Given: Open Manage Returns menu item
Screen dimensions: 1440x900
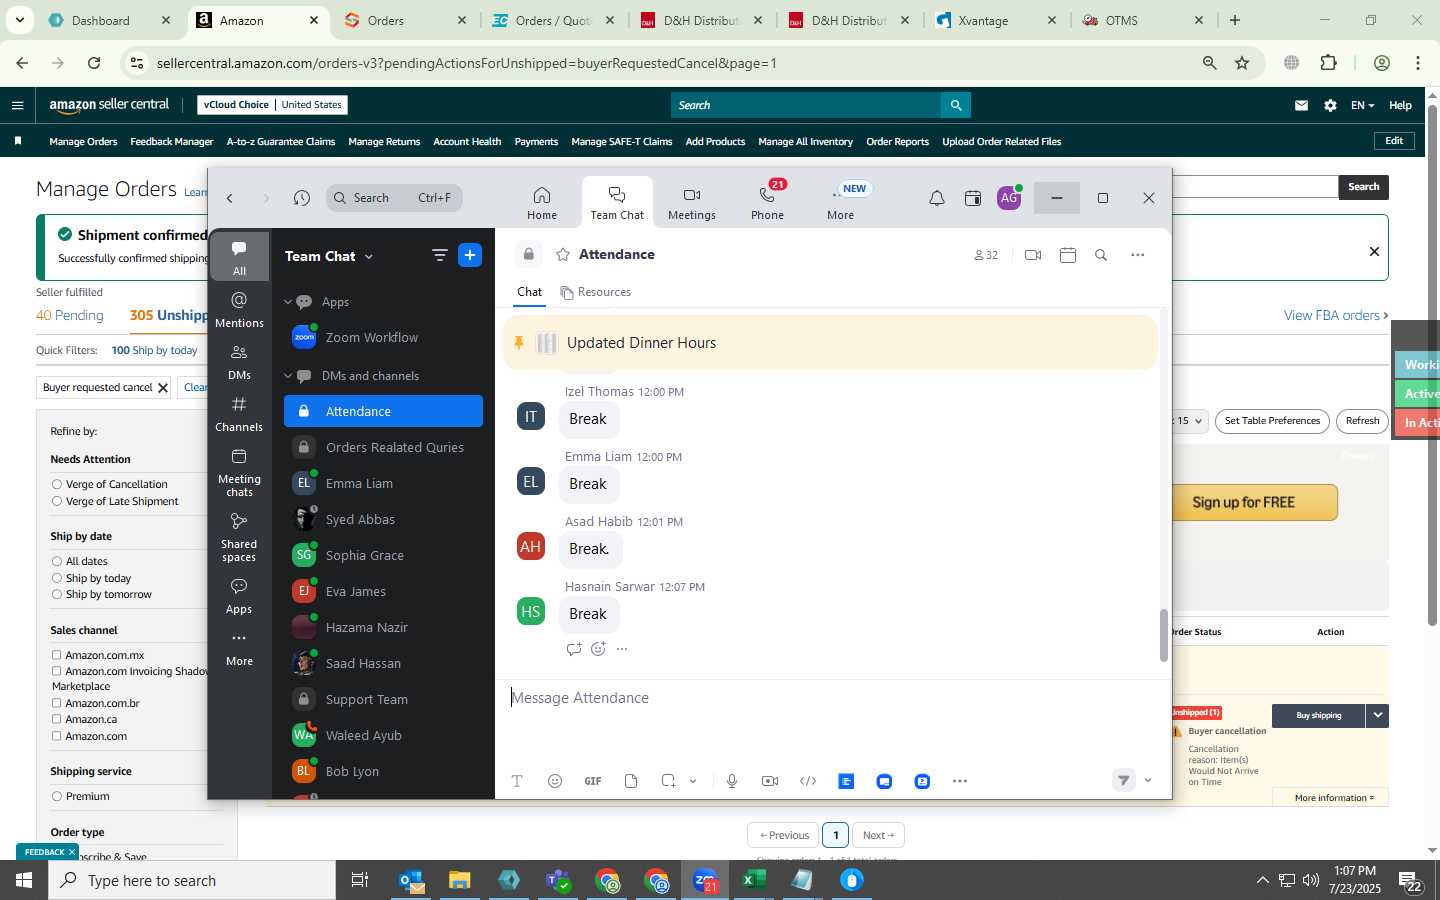Looking at the screenshot, I should point(384,142).
